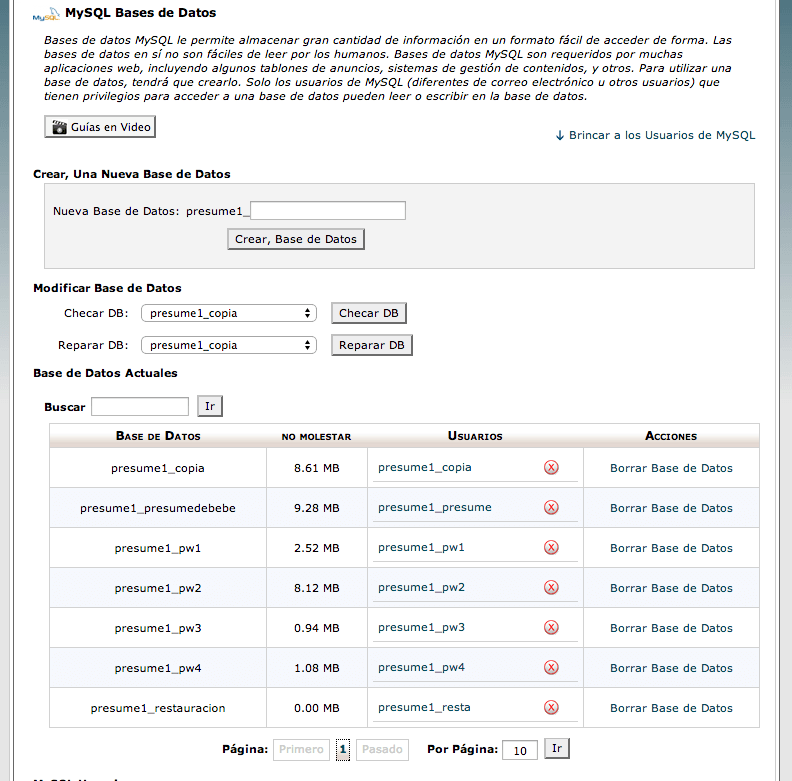Remove user presume1_presume via red X icon
This screenshot has height=781, width=792.
point(551,507)
